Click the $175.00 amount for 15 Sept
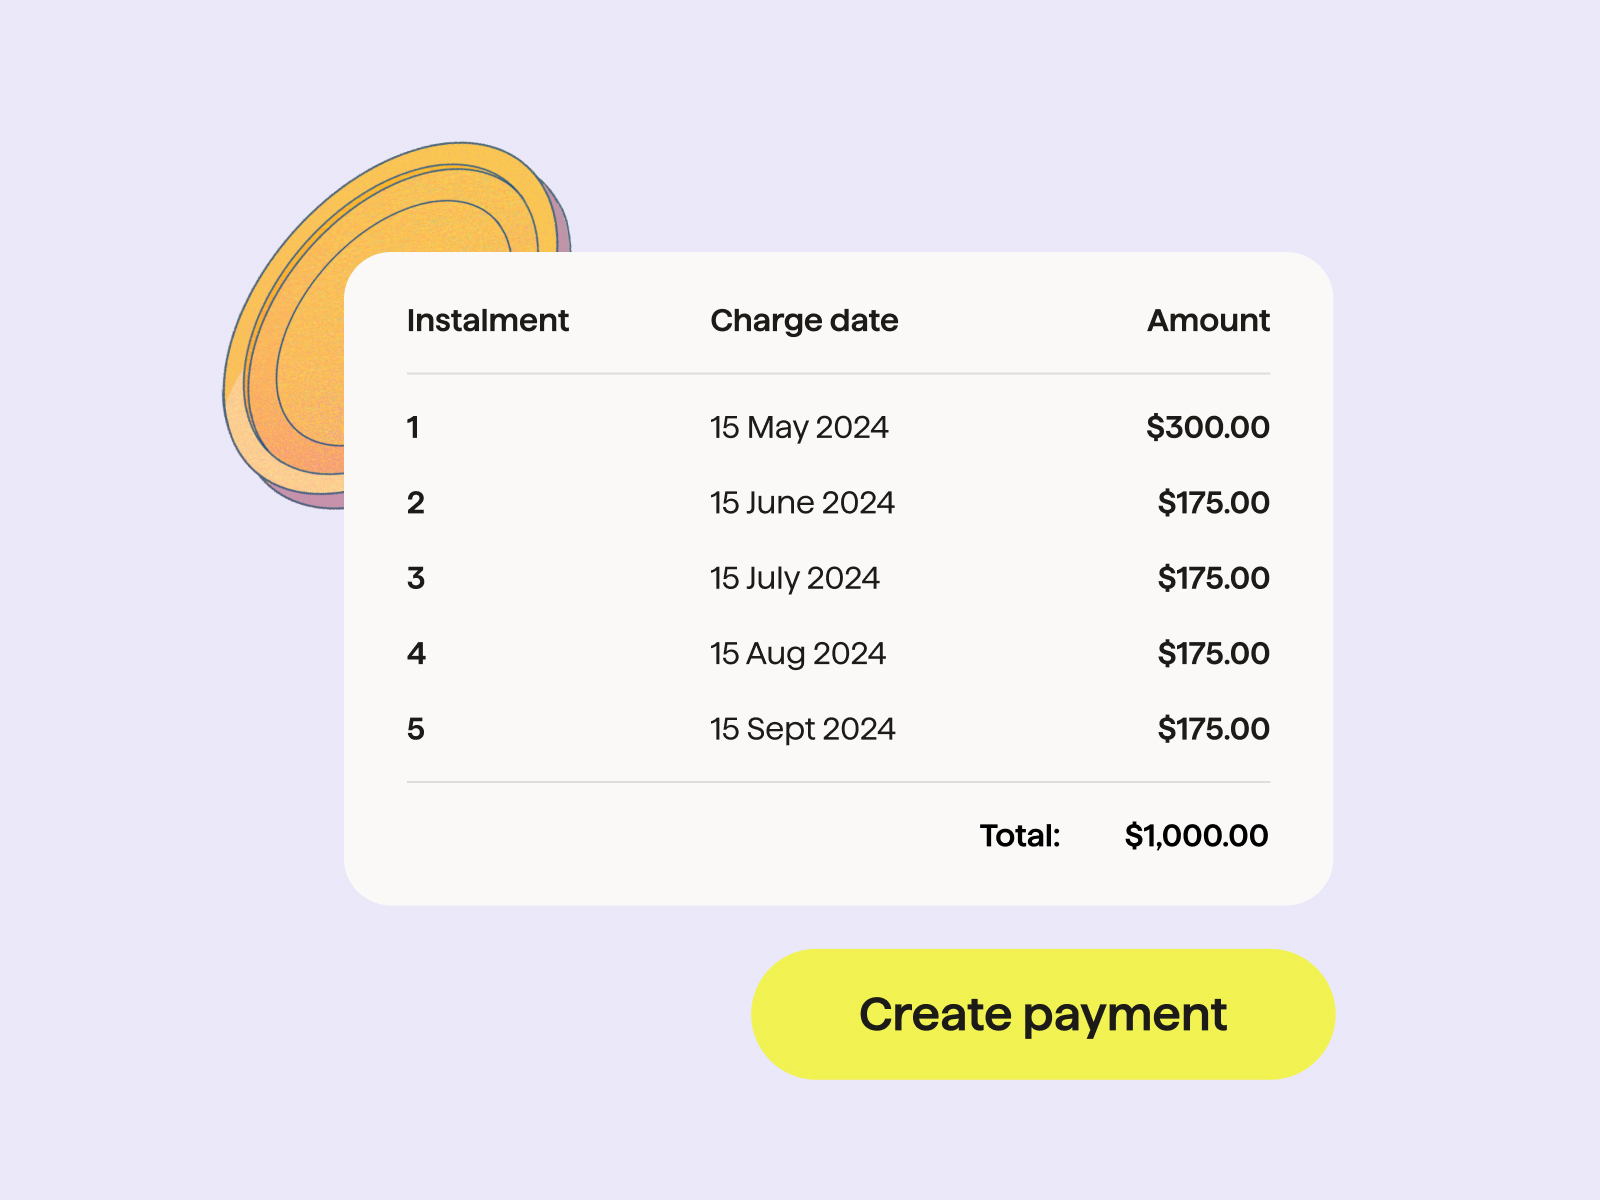1600x1200 pixels. 1213,729
